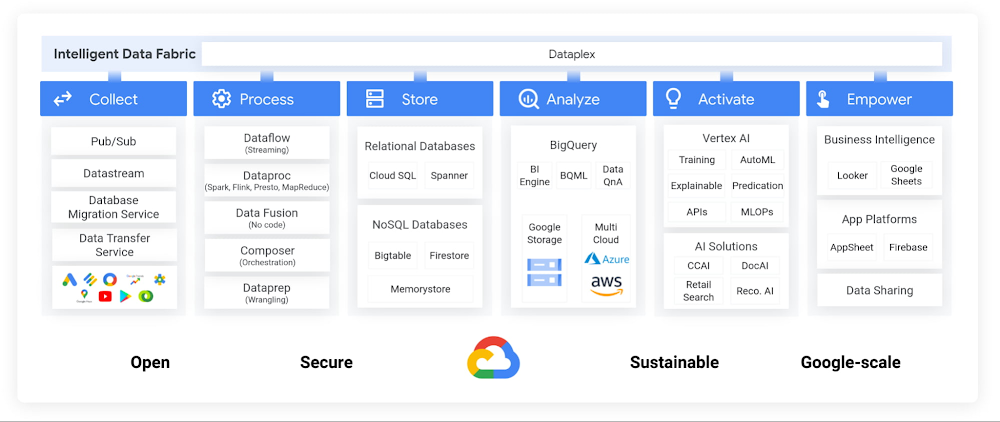Select the DocAI box

755,266
